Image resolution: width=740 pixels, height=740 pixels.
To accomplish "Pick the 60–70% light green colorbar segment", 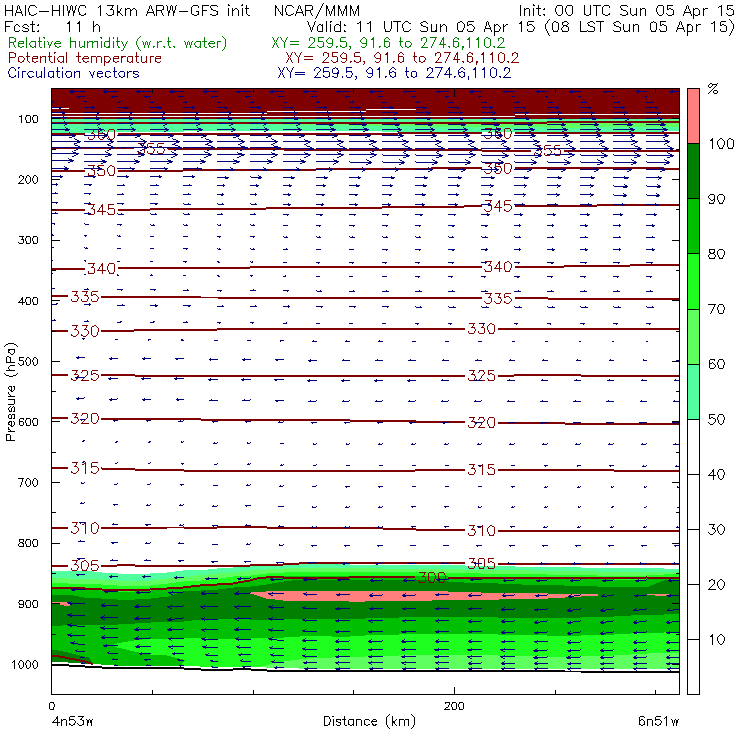I will [x=693, y=336].
